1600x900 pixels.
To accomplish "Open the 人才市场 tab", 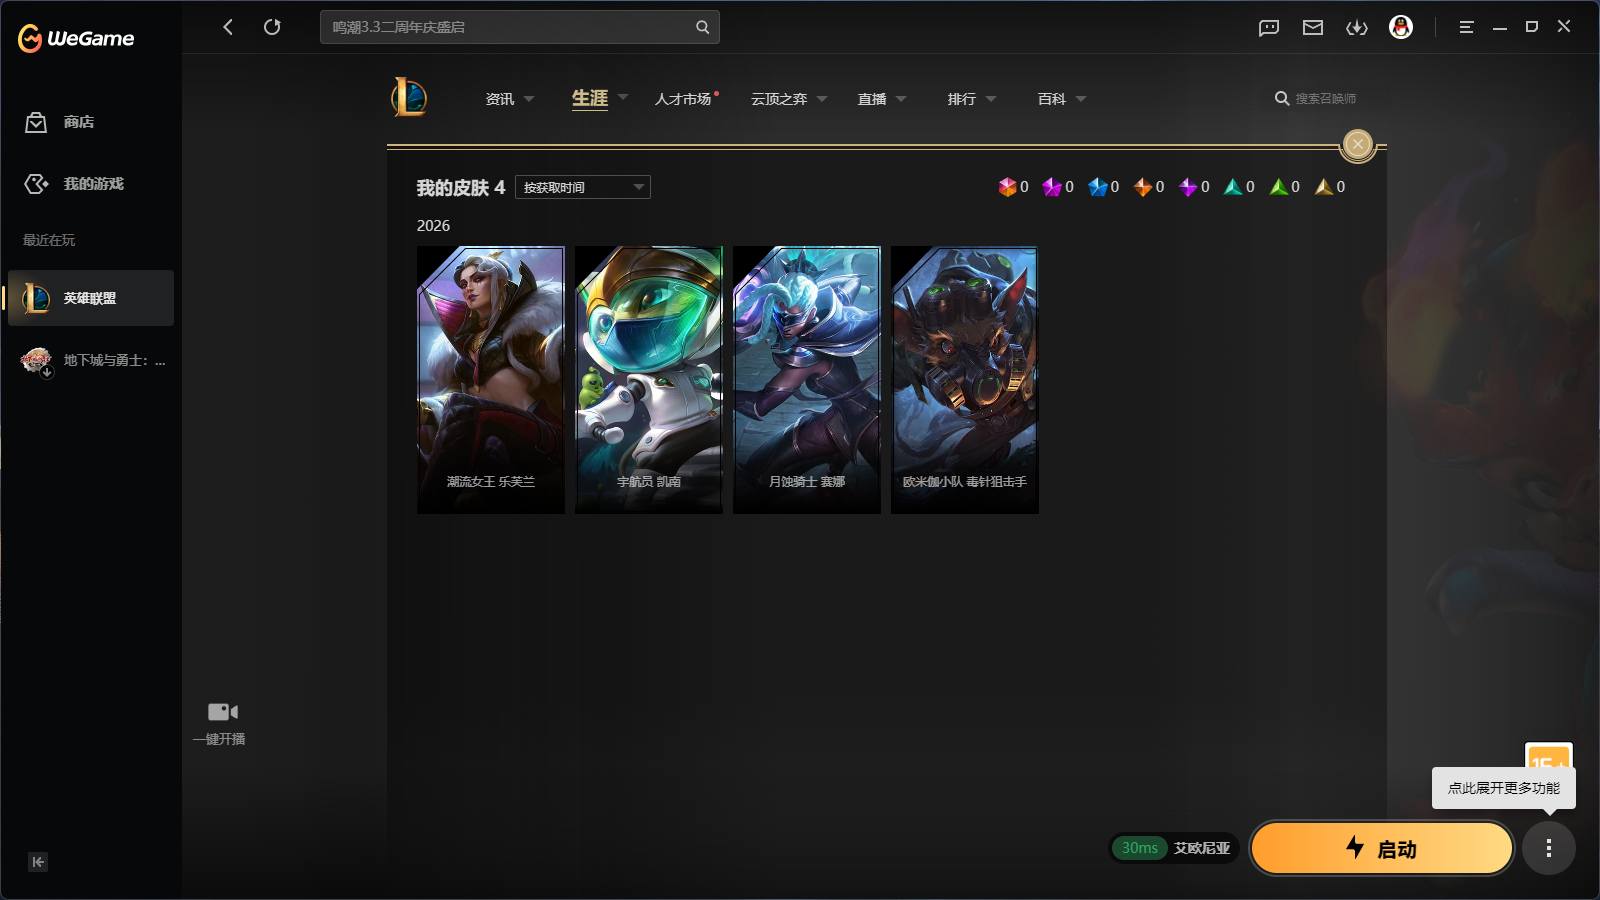I will pyautogui.click(x=683, y=99).
